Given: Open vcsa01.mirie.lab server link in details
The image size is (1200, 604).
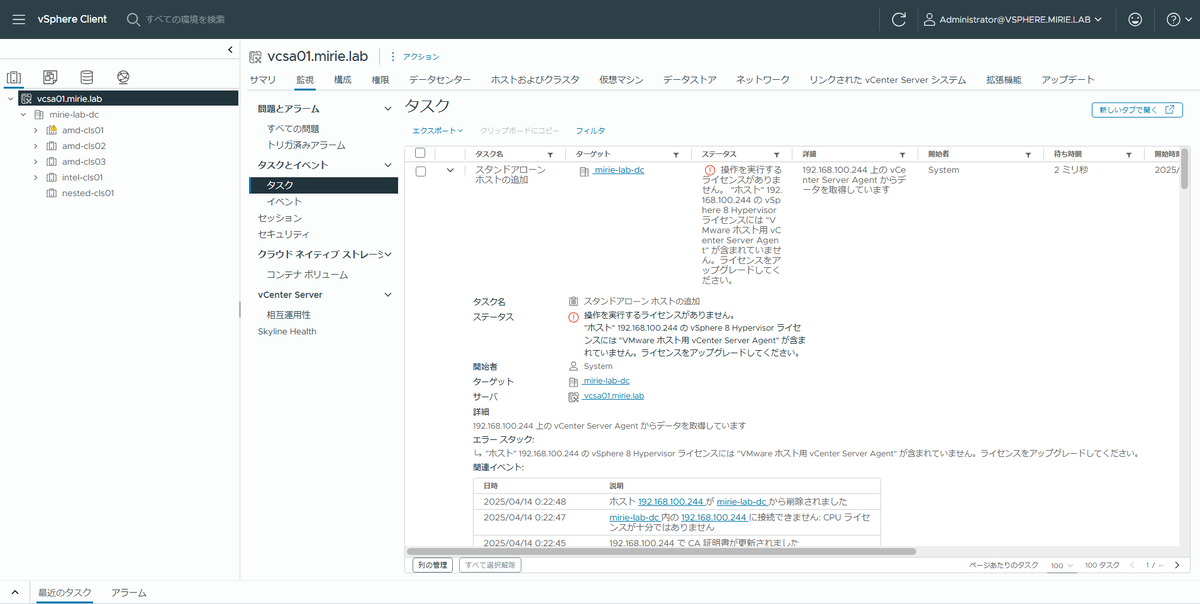Looking at the screenshot, I should point(613,396).
